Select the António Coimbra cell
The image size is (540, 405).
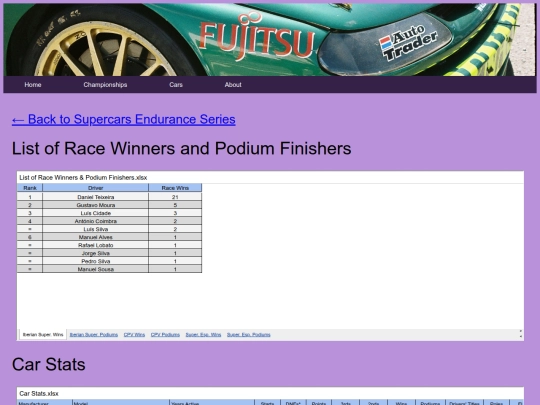point(96,221)
